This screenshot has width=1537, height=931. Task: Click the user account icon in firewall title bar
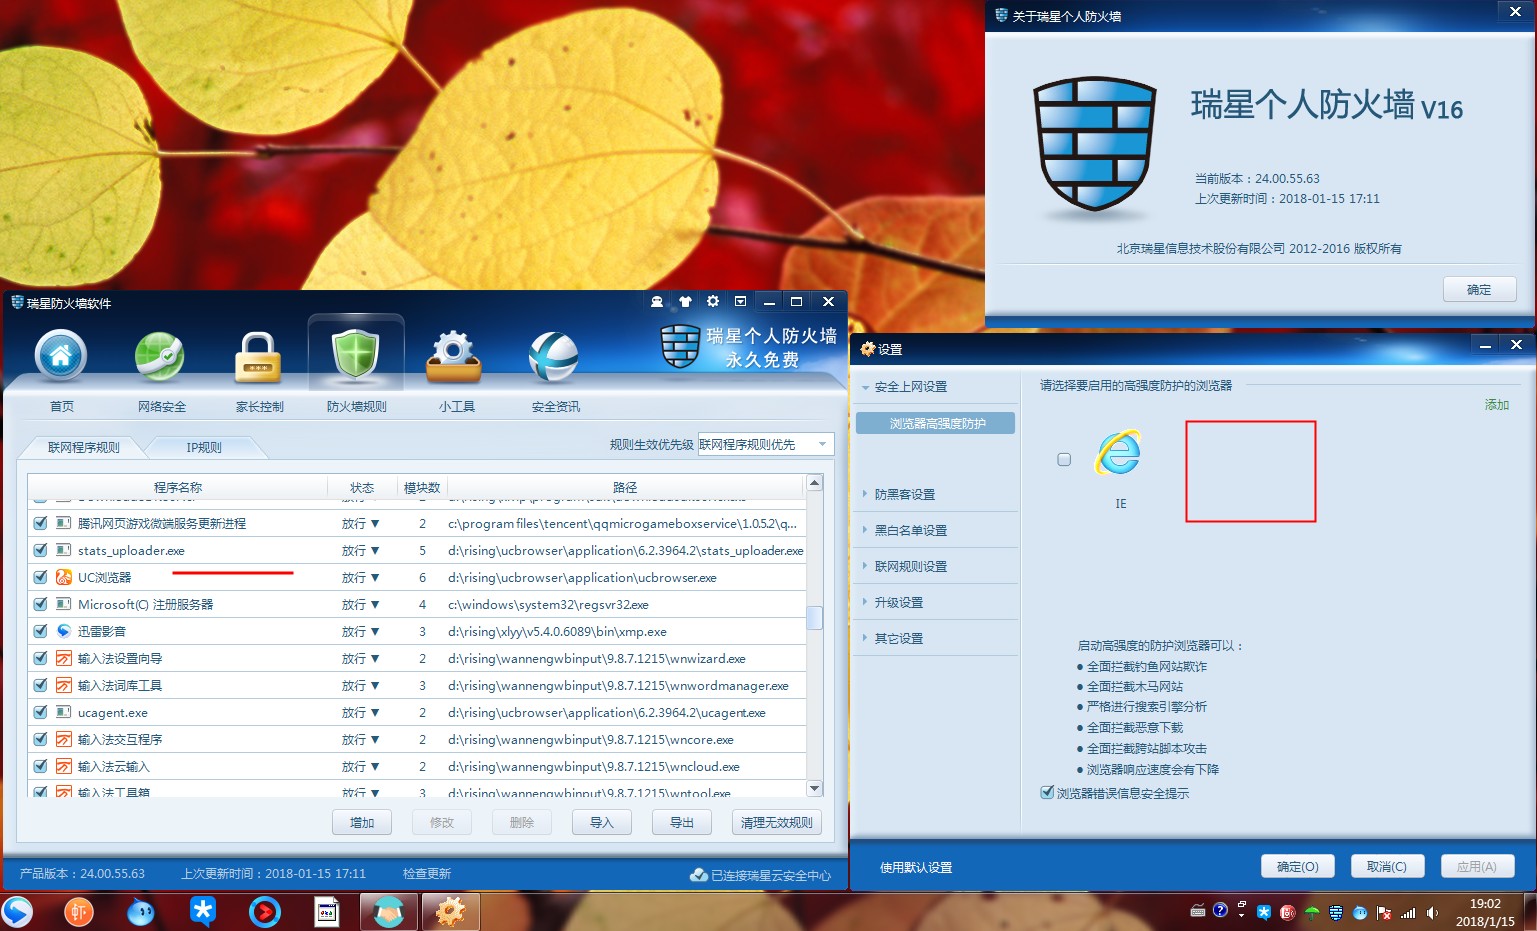tap(657, 301)
